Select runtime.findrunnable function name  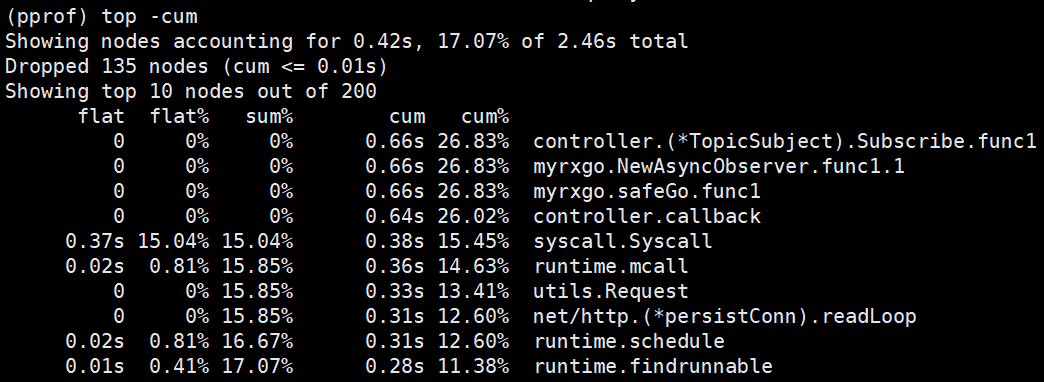click(652, 366)
